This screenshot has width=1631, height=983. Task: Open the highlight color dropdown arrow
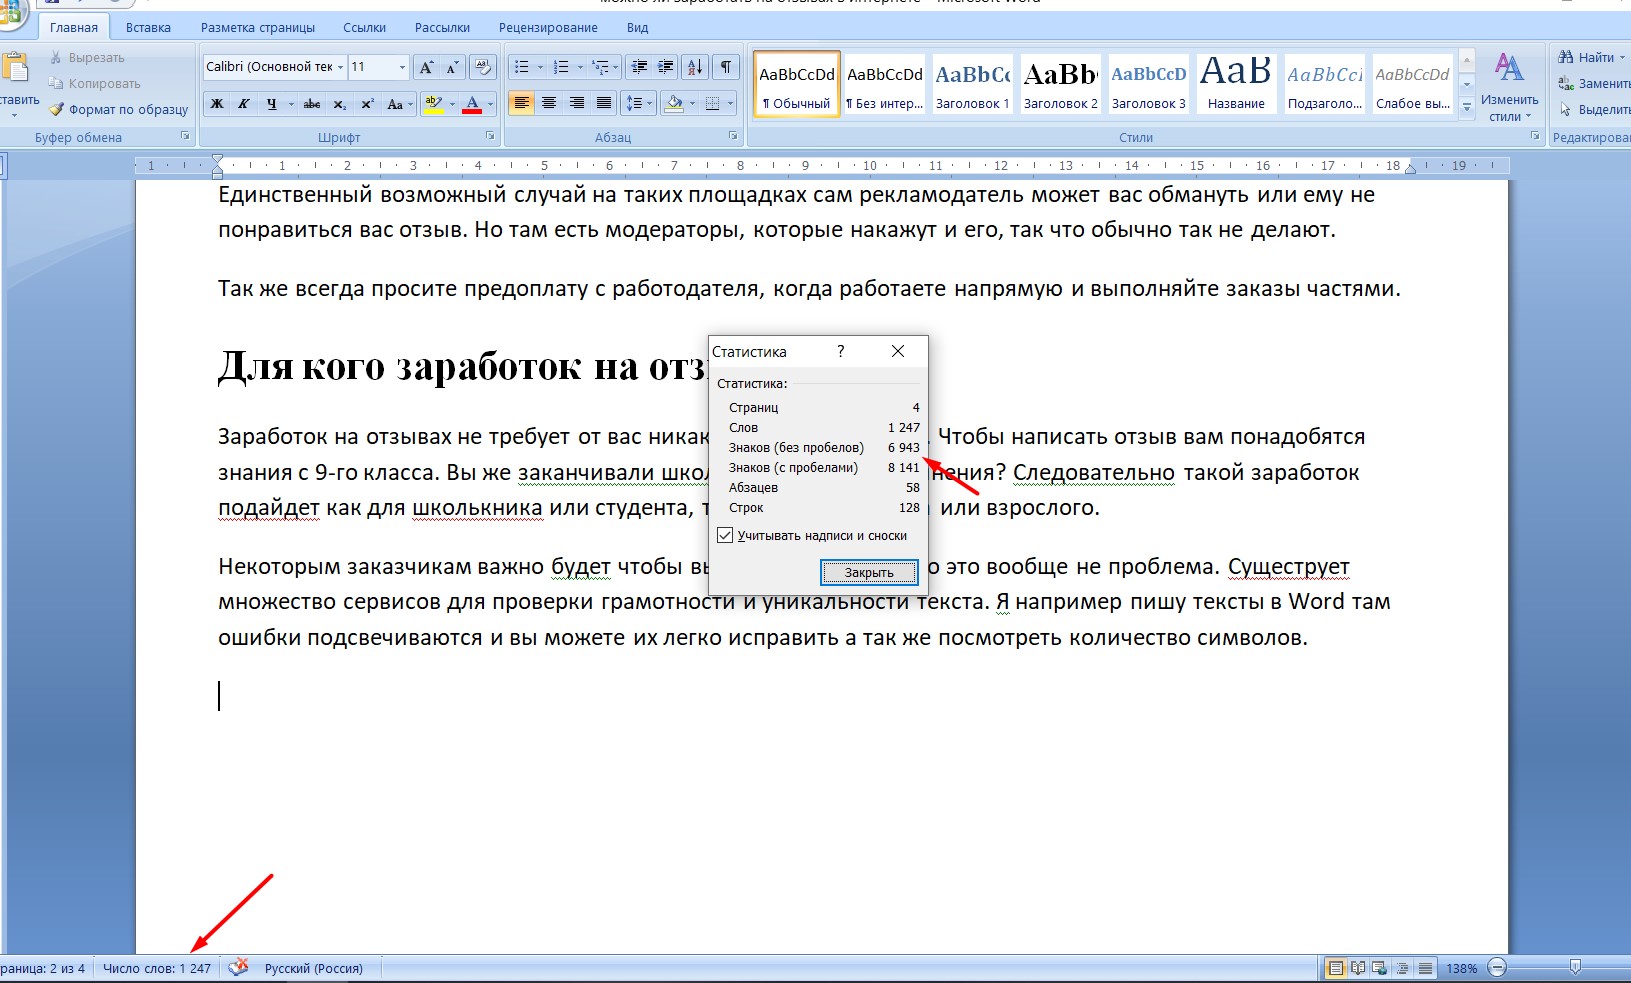pos(451,104)
